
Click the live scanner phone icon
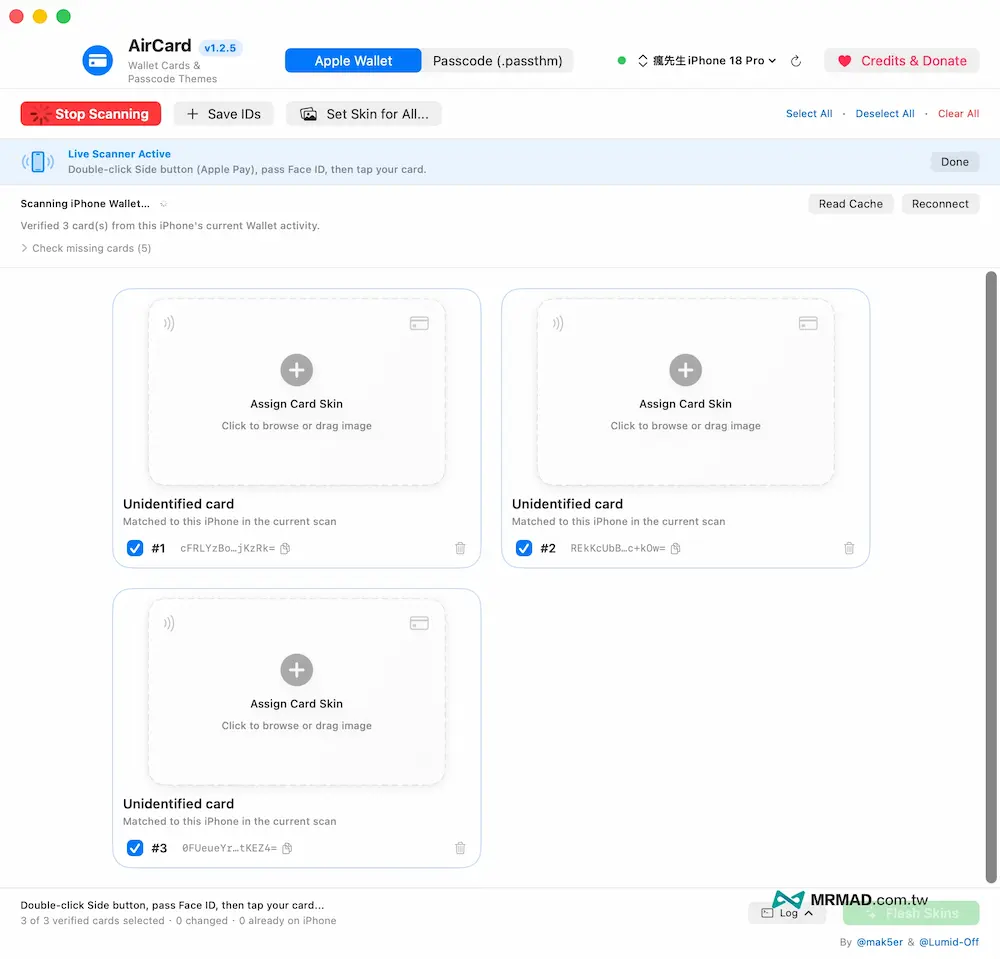(x=38, y=162)
